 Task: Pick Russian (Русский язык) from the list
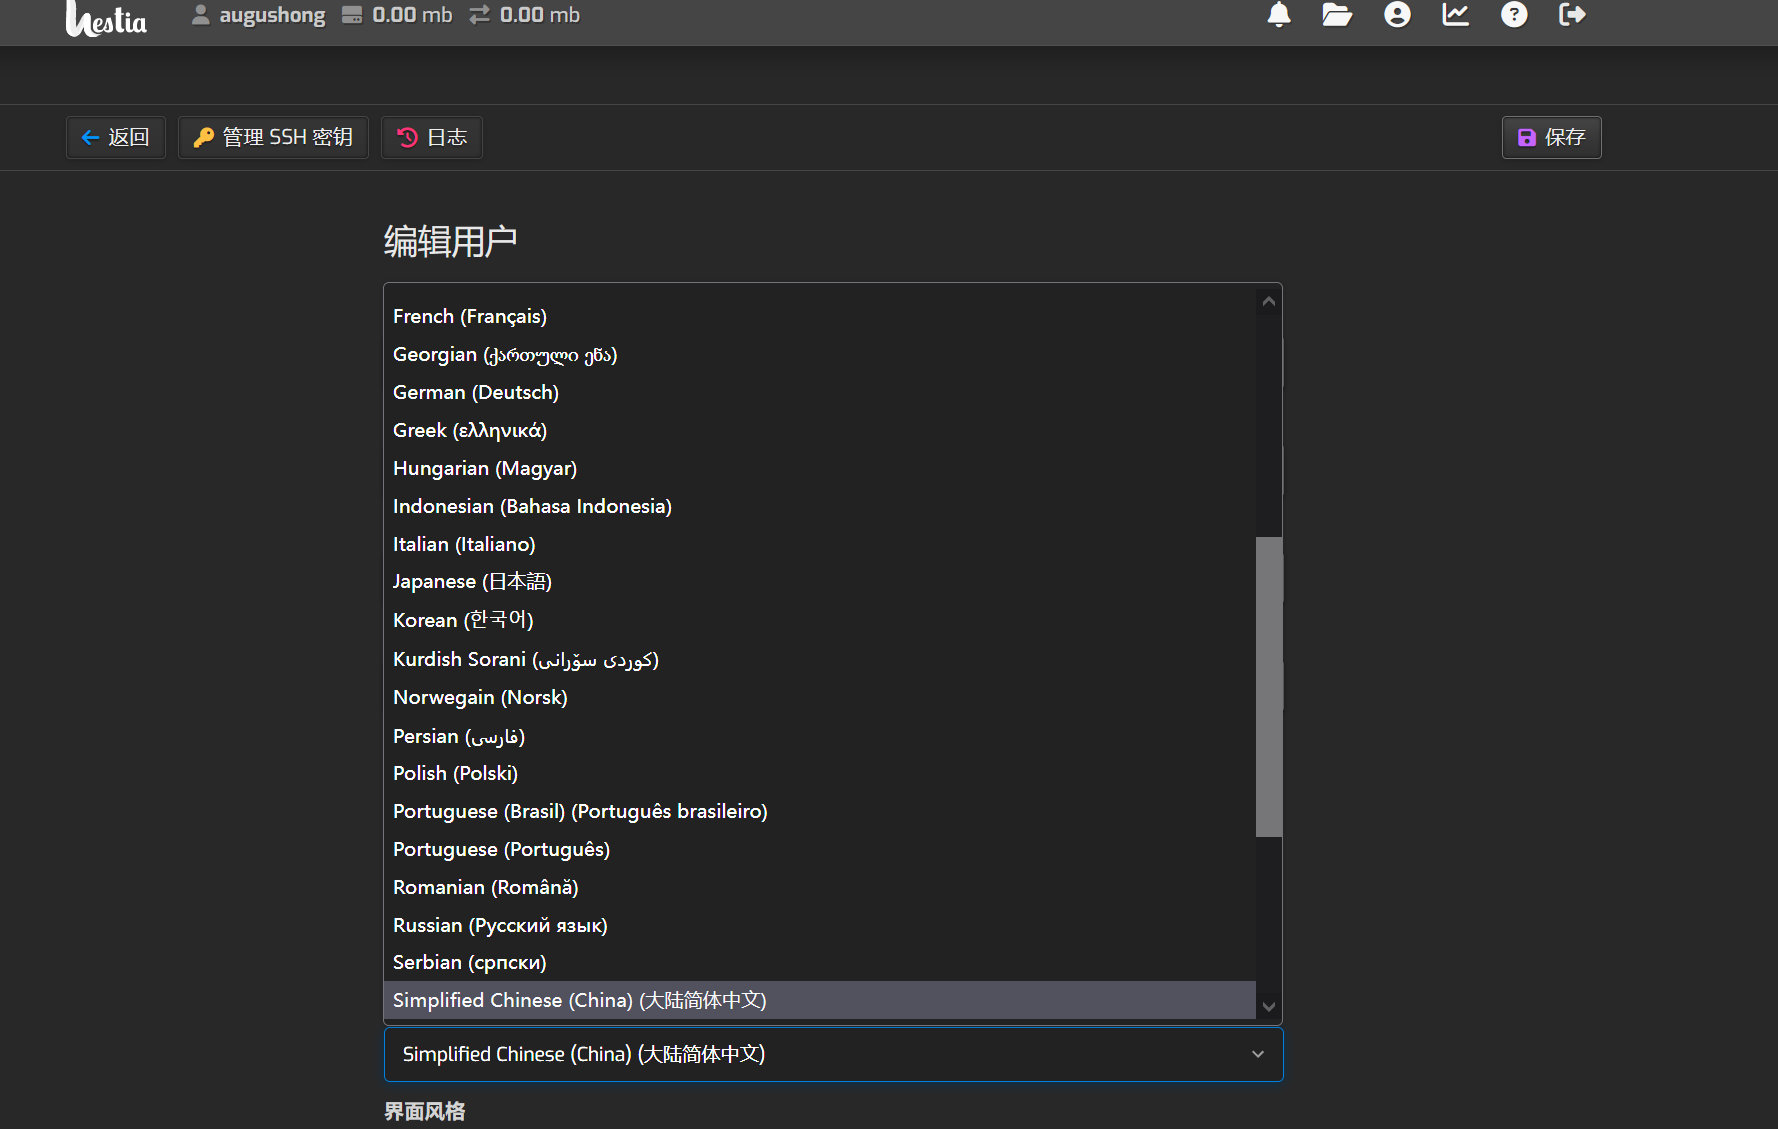click(500, 925)
